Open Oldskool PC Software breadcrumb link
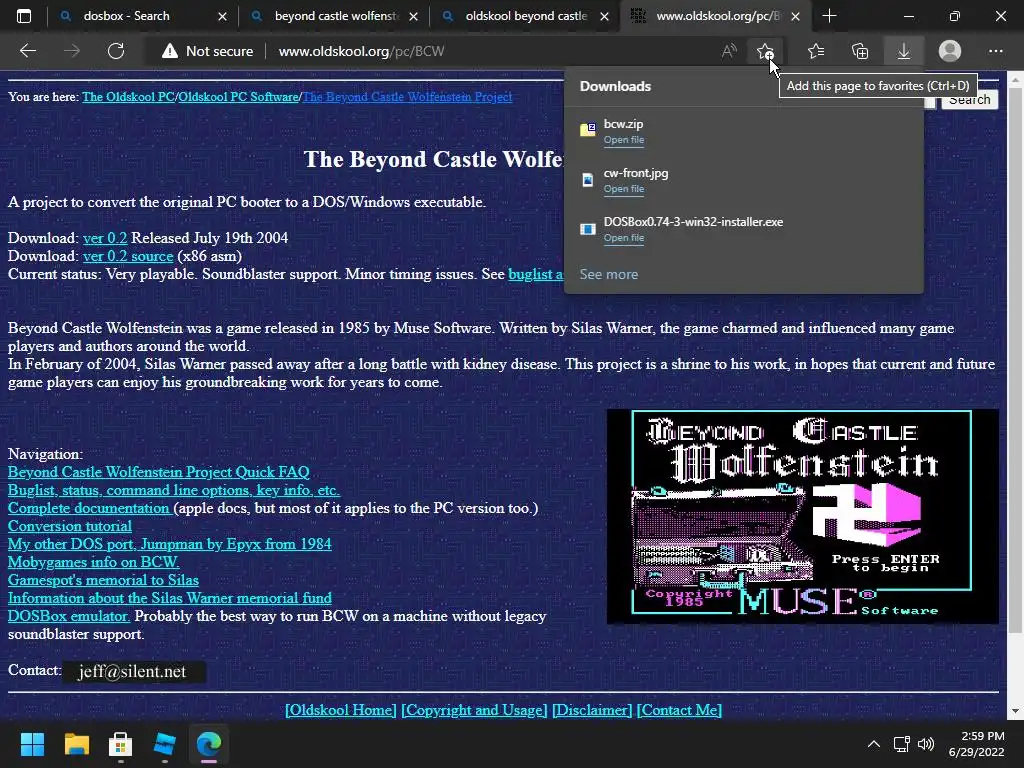The width and height of the screenshot is (1024, 768). (238, 97)
